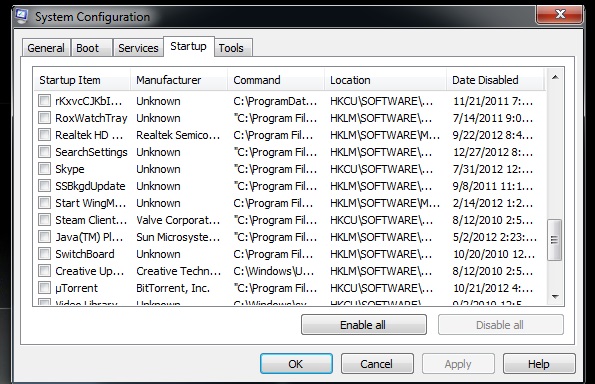This screenshot has height=384, width=595.
Task: Close the System Configuration window
Action: pos(560,14)
